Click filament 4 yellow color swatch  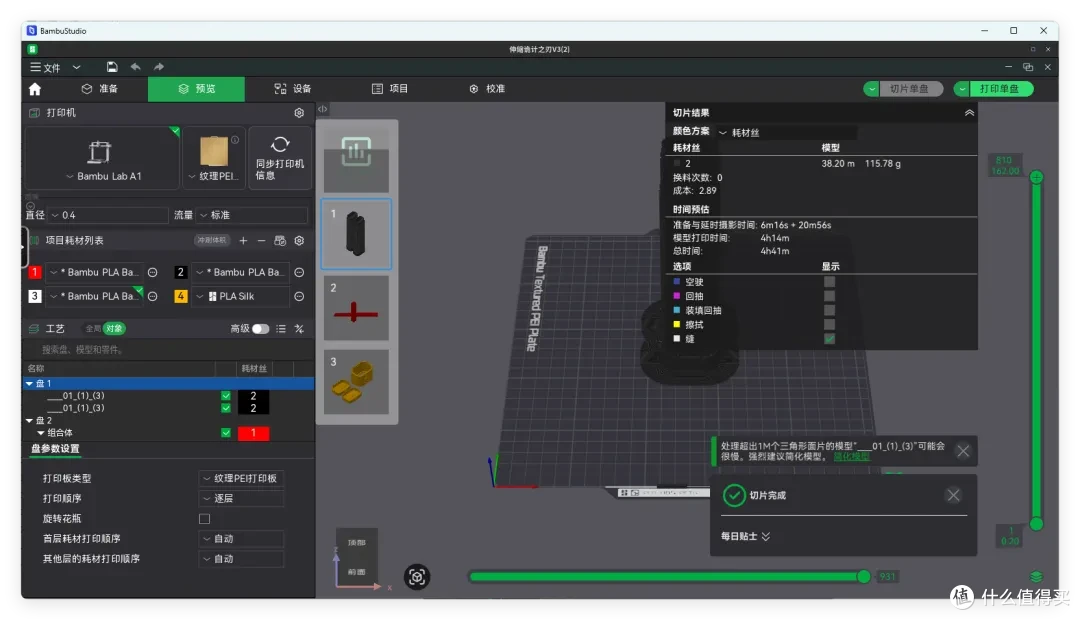180,296
